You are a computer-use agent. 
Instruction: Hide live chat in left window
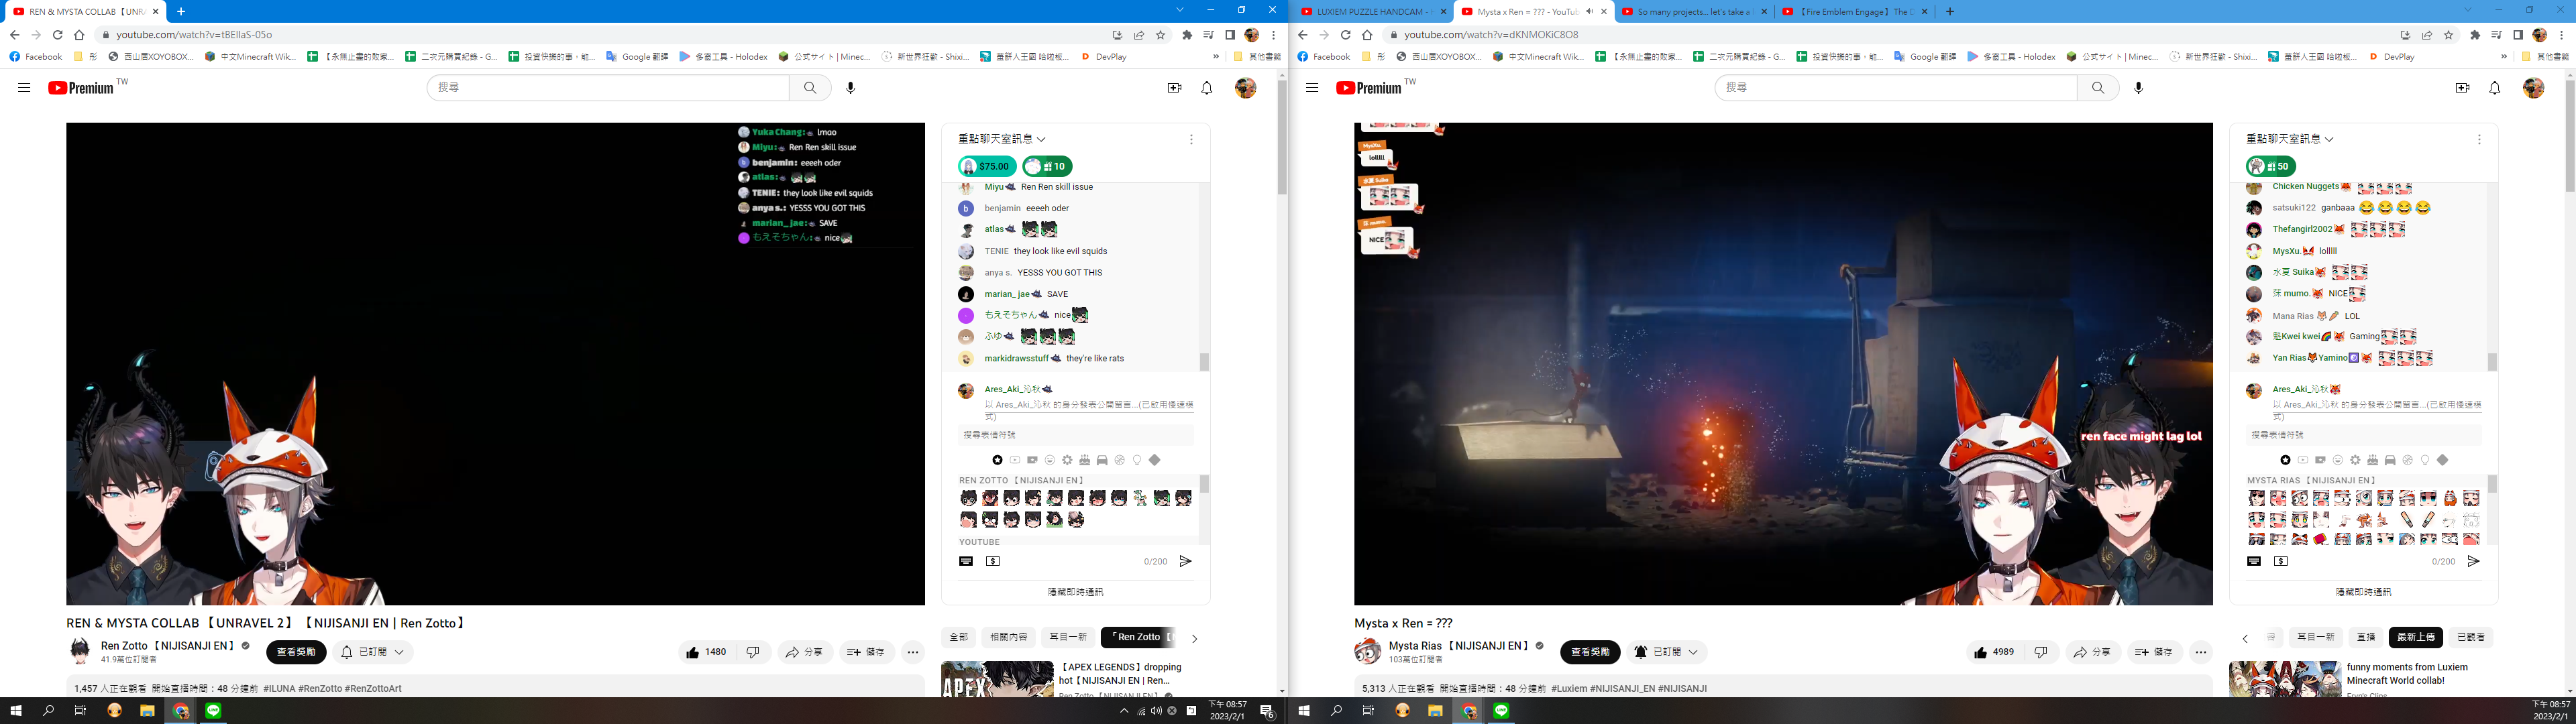coord(1075,592)
